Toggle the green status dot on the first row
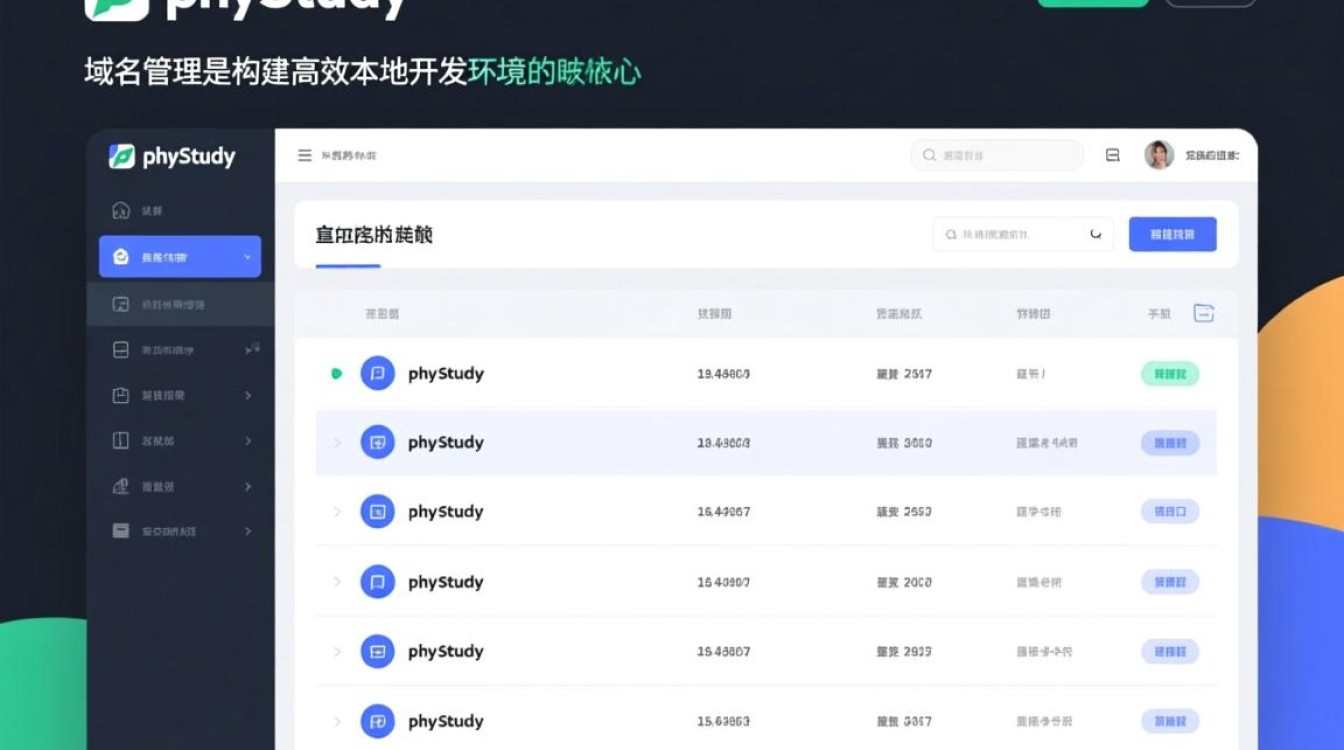The height and width of the screenshot is (750, 1344). pyautogui.click(x=337, y=371)
